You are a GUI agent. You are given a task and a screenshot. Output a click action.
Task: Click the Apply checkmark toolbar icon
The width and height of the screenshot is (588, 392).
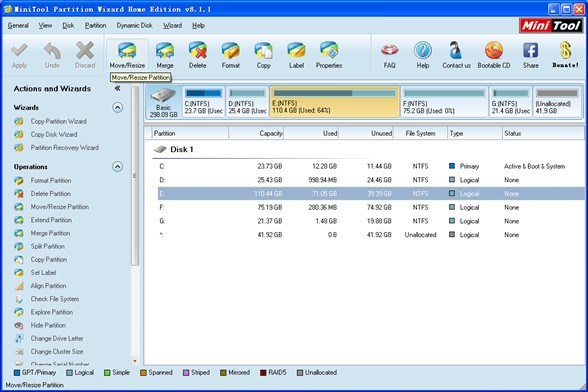point(19,50)
